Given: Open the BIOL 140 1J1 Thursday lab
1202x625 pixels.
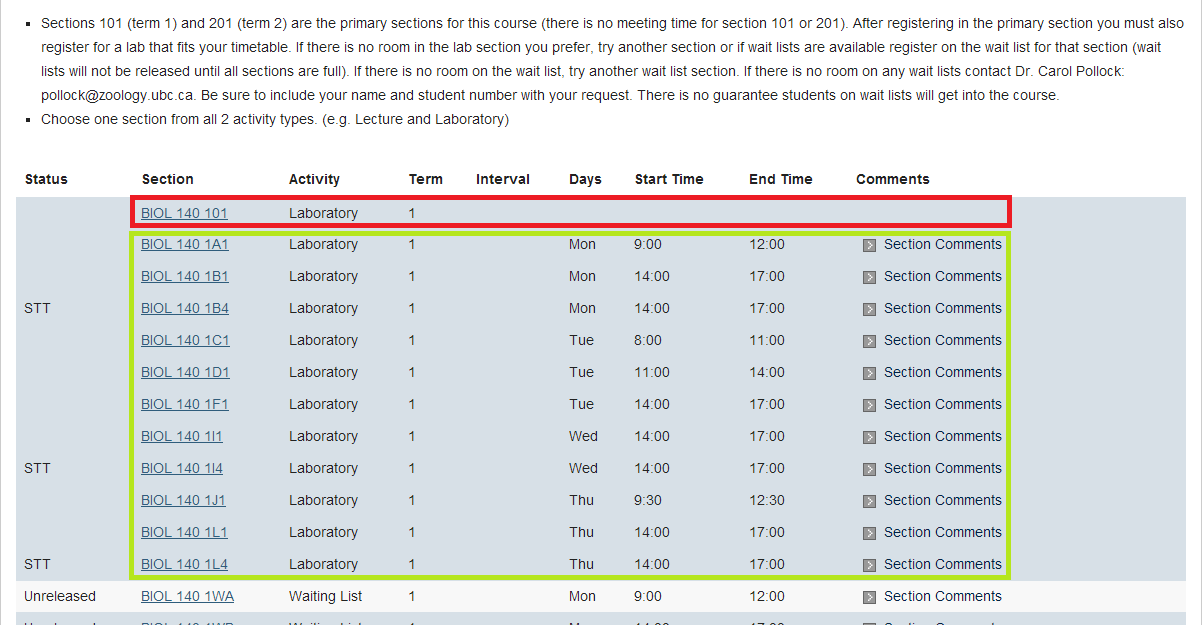Looking at the screenshot, I should (183, 500).
